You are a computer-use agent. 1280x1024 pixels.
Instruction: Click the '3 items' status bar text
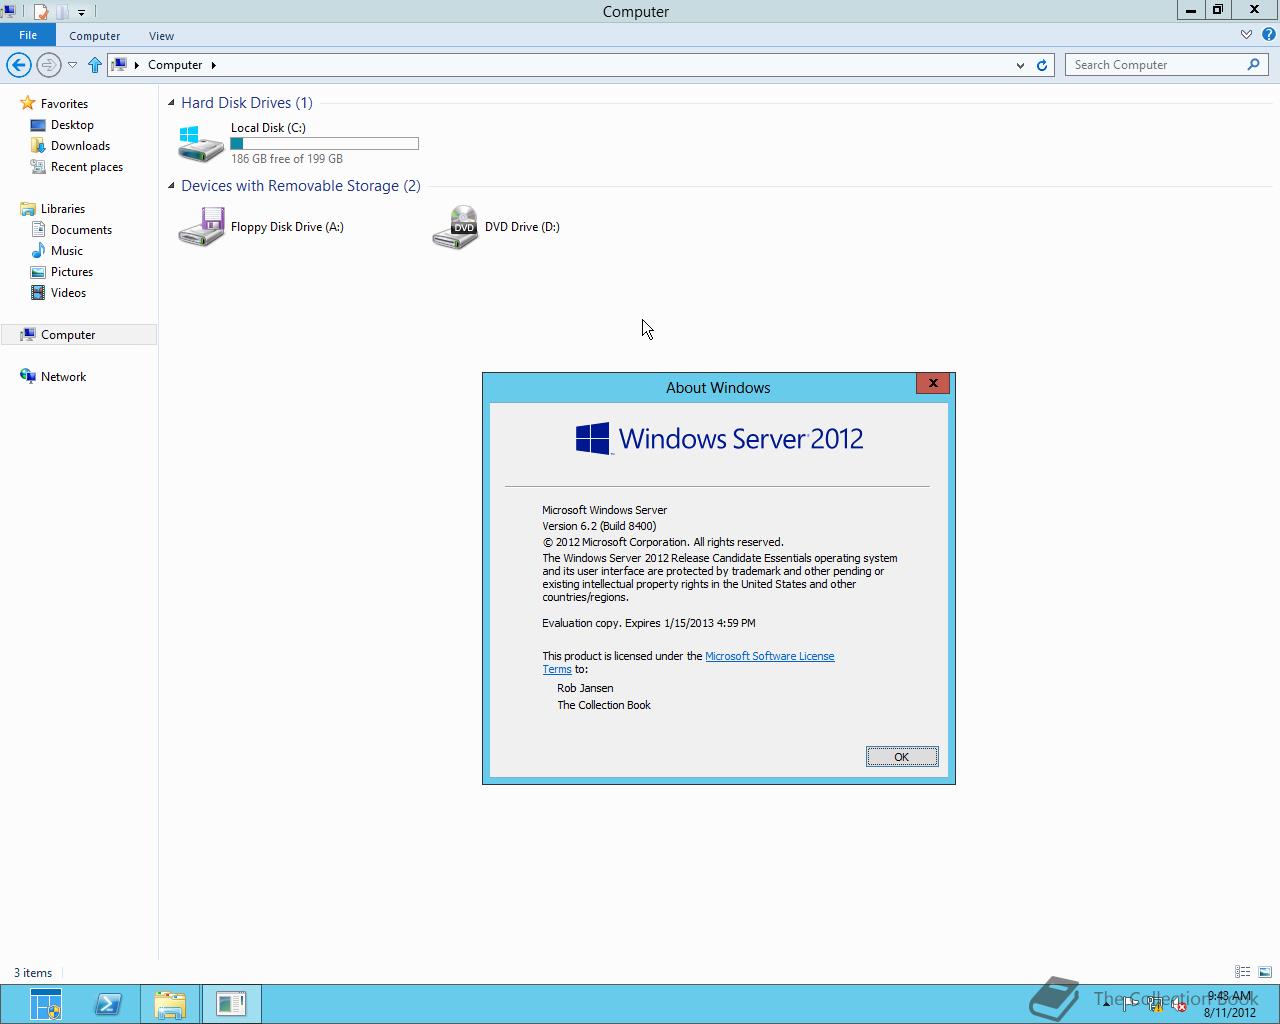point(33,973)
